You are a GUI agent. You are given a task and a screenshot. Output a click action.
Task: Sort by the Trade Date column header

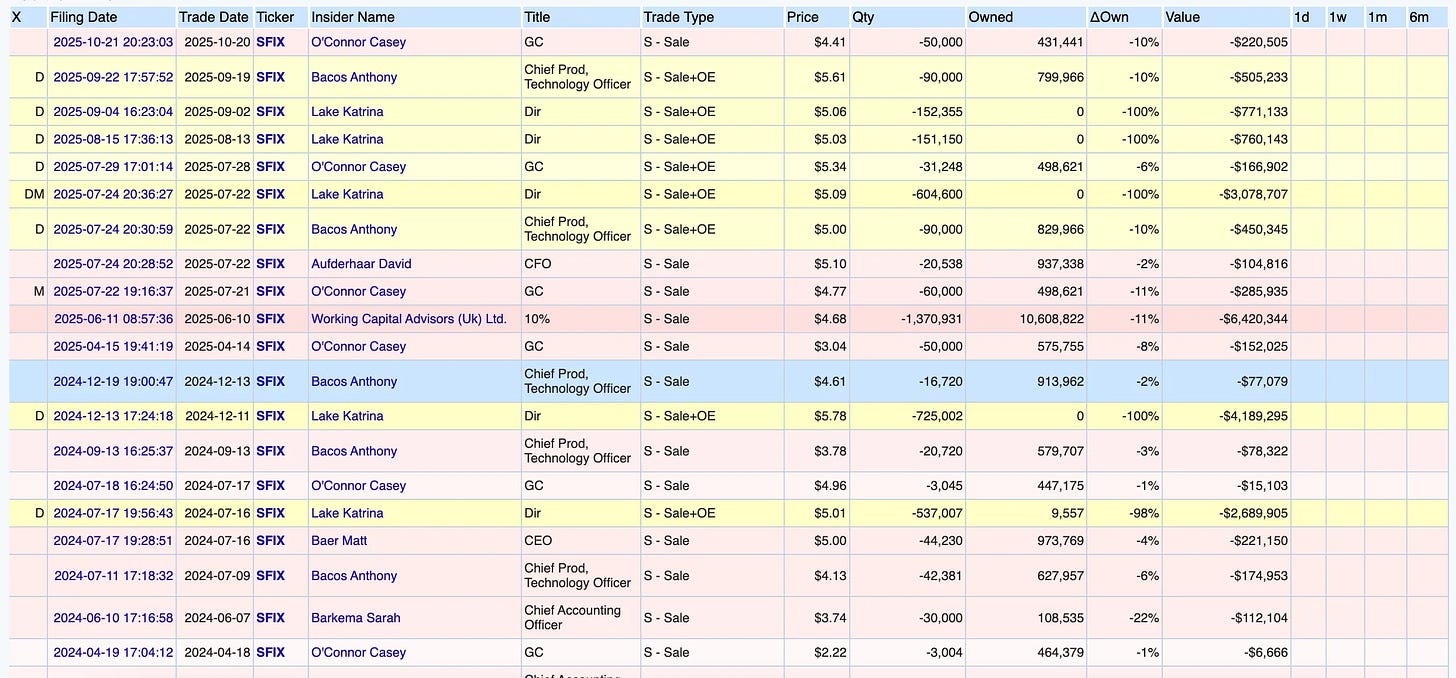[213, 17]
